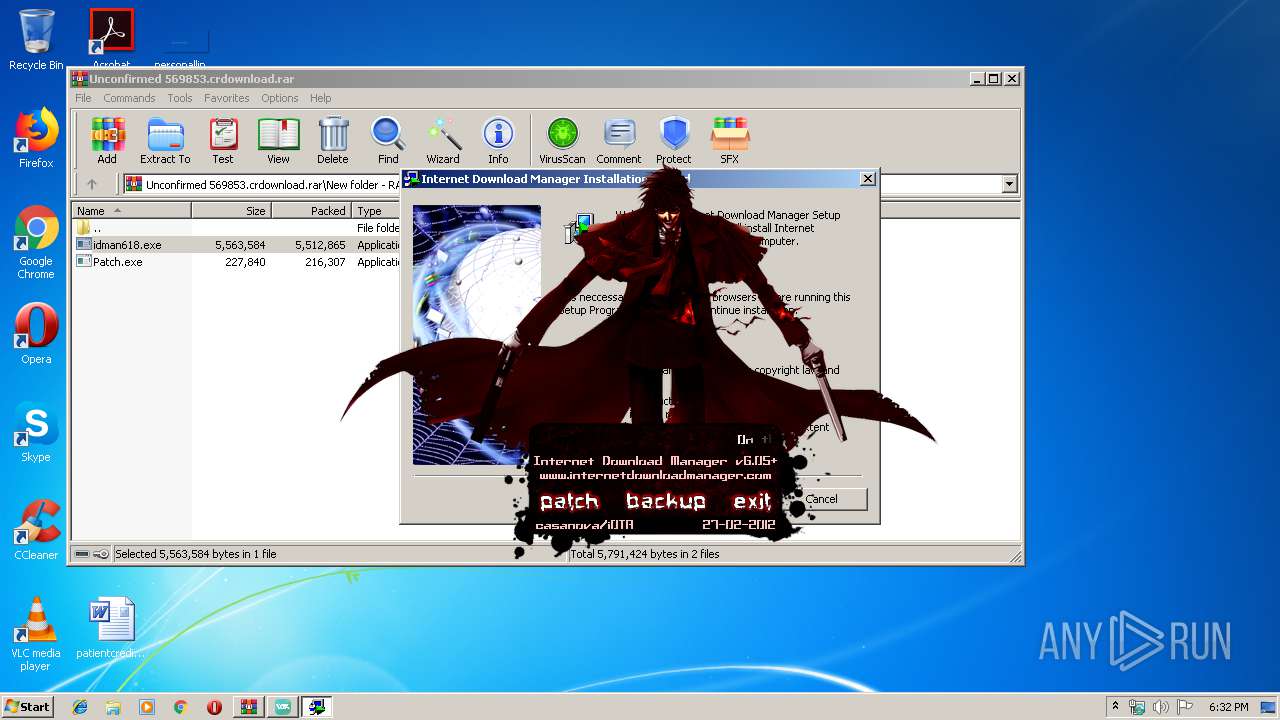The width and height of the screenshot is (1280, 720).
Task: Open Firefox desktop shortcut
Action: coord(36,138)
